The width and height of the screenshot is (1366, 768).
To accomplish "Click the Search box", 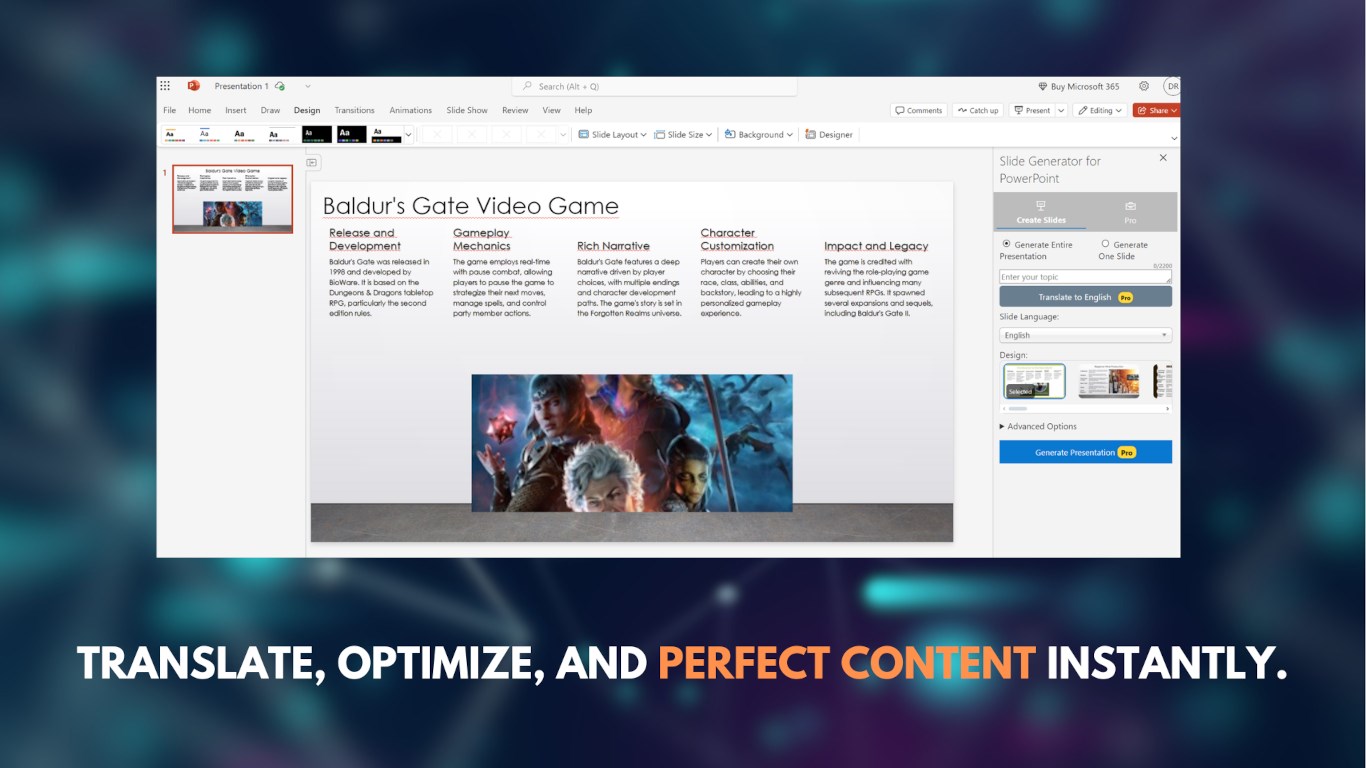I will [x=655, y=87].
